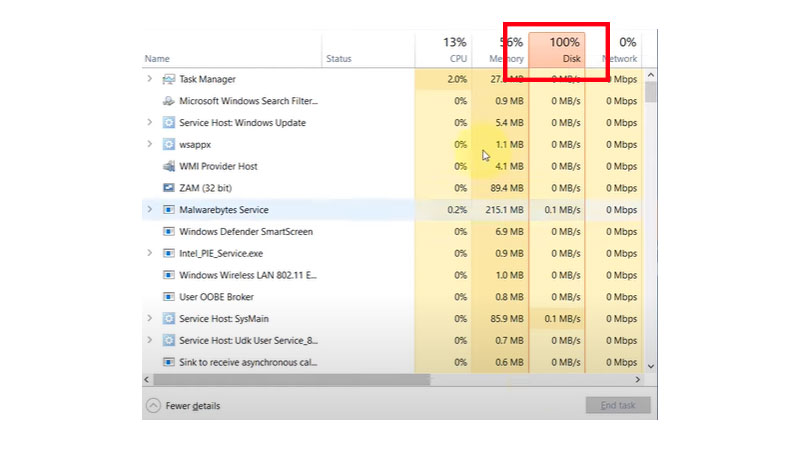800x450 pixels.
Task: Select the Service Host: SysMain name
Action: pyautogui.click(x=223, y=319)
